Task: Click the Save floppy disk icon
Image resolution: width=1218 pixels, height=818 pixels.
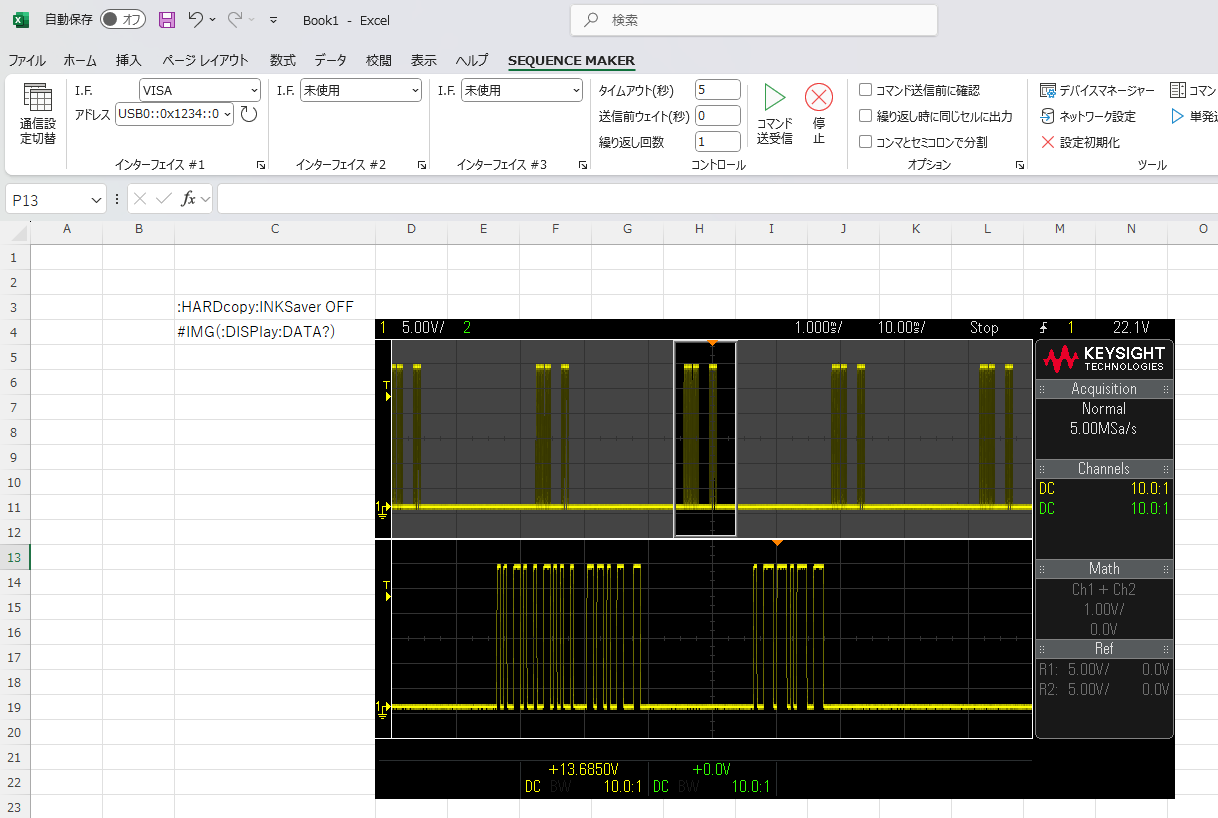Action: point(167,19)
